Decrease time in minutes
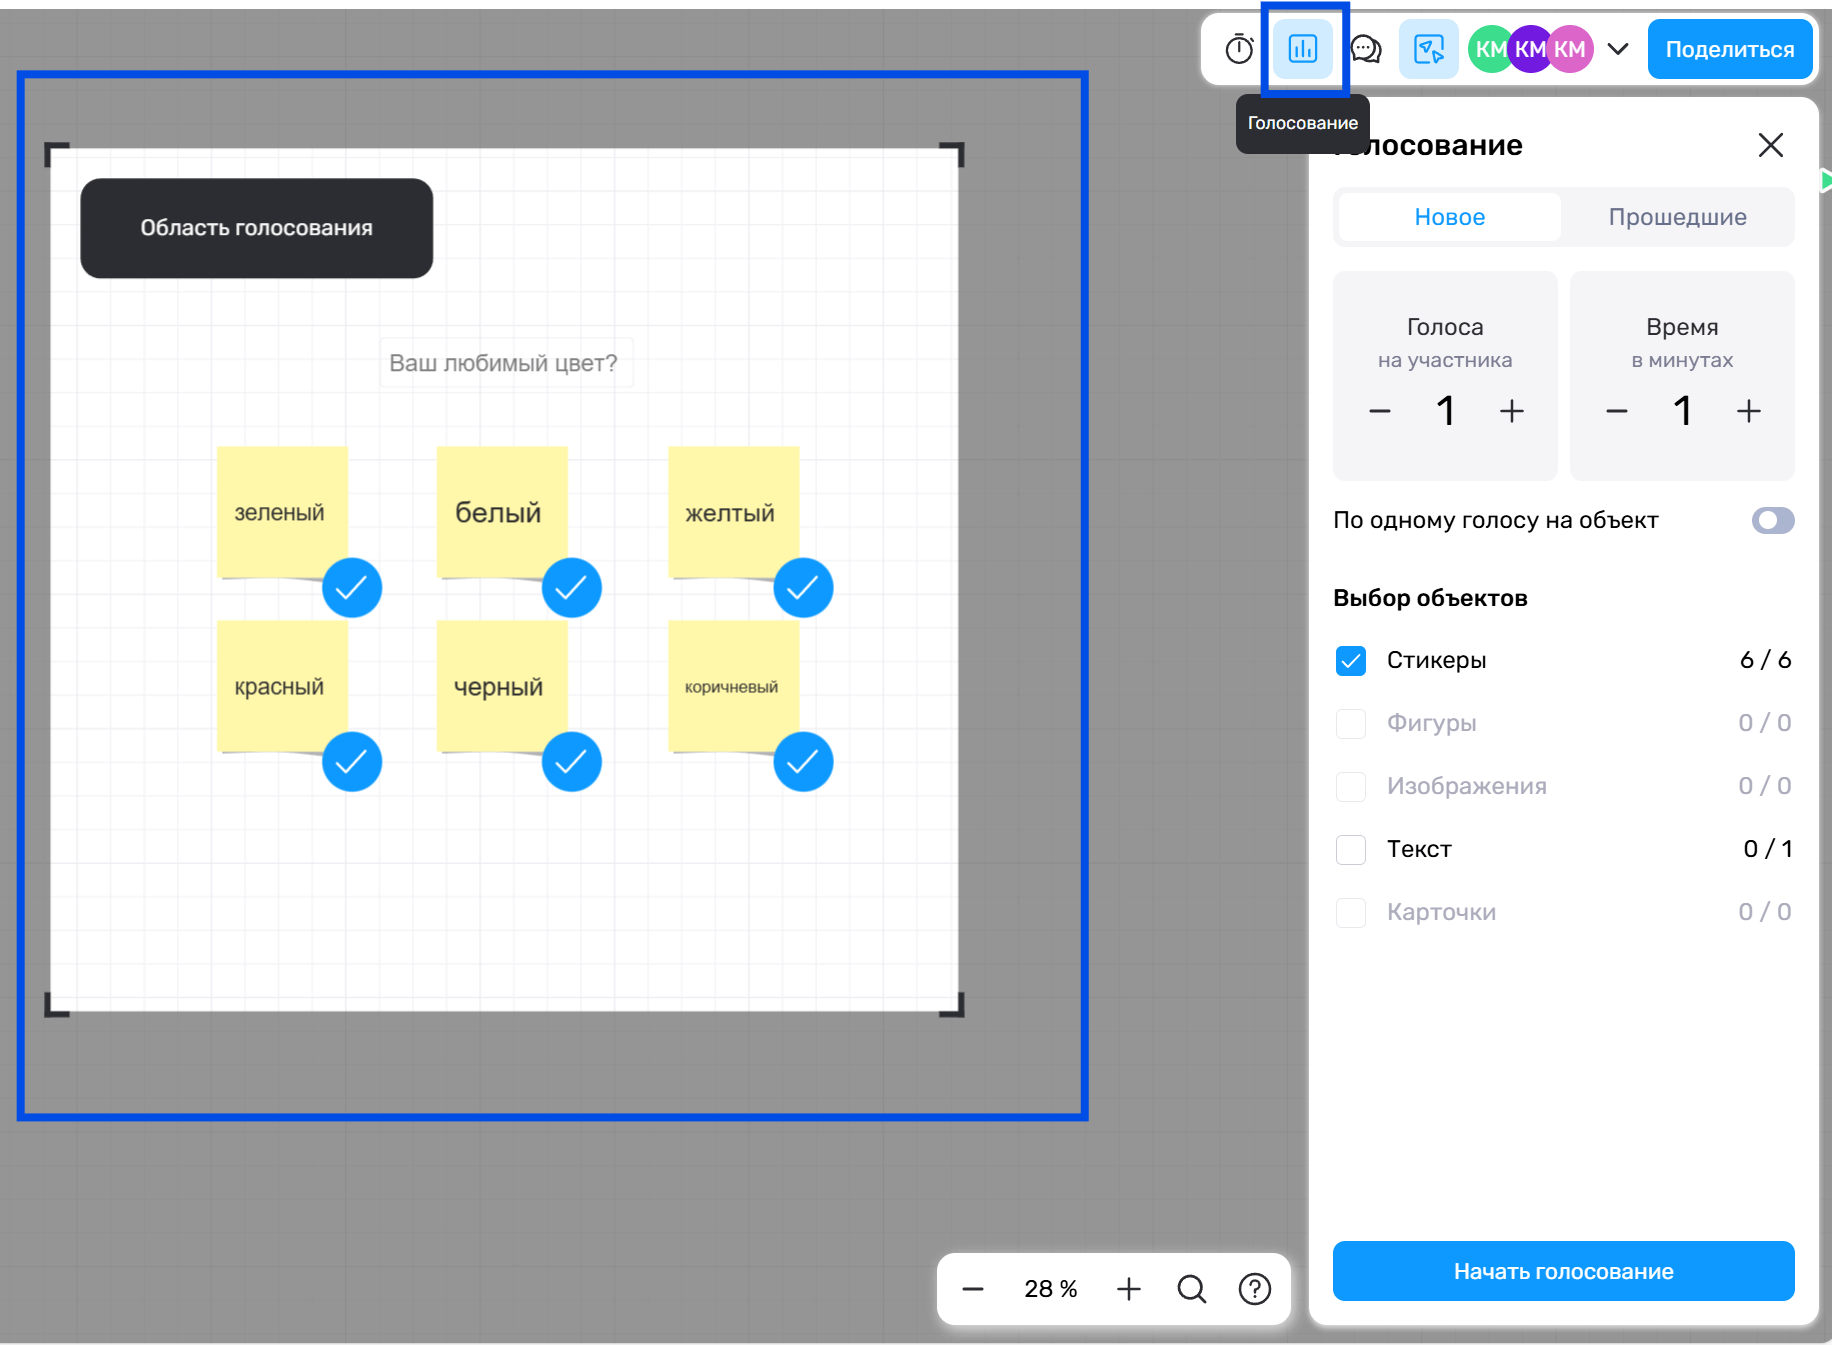 (x=1617, y=411)
